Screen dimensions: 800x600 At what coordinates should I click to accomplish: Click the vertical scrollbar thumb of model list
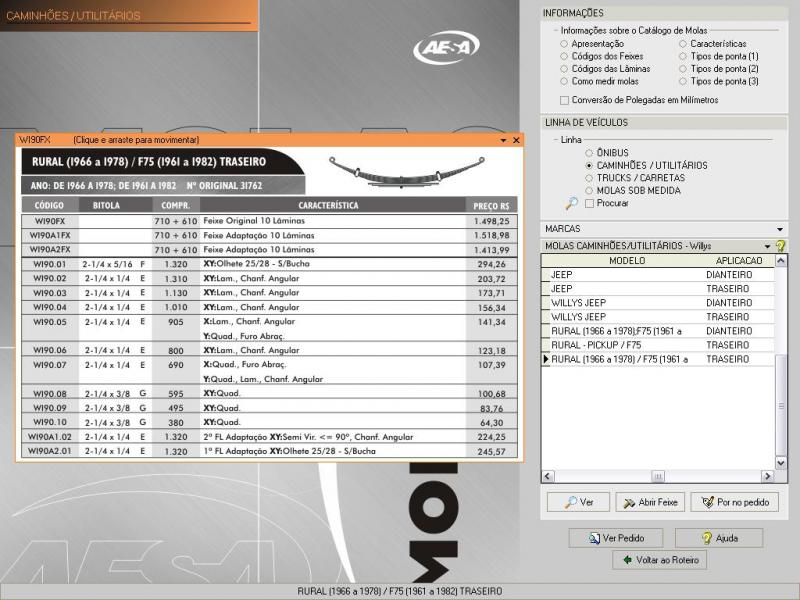point(781,406)
